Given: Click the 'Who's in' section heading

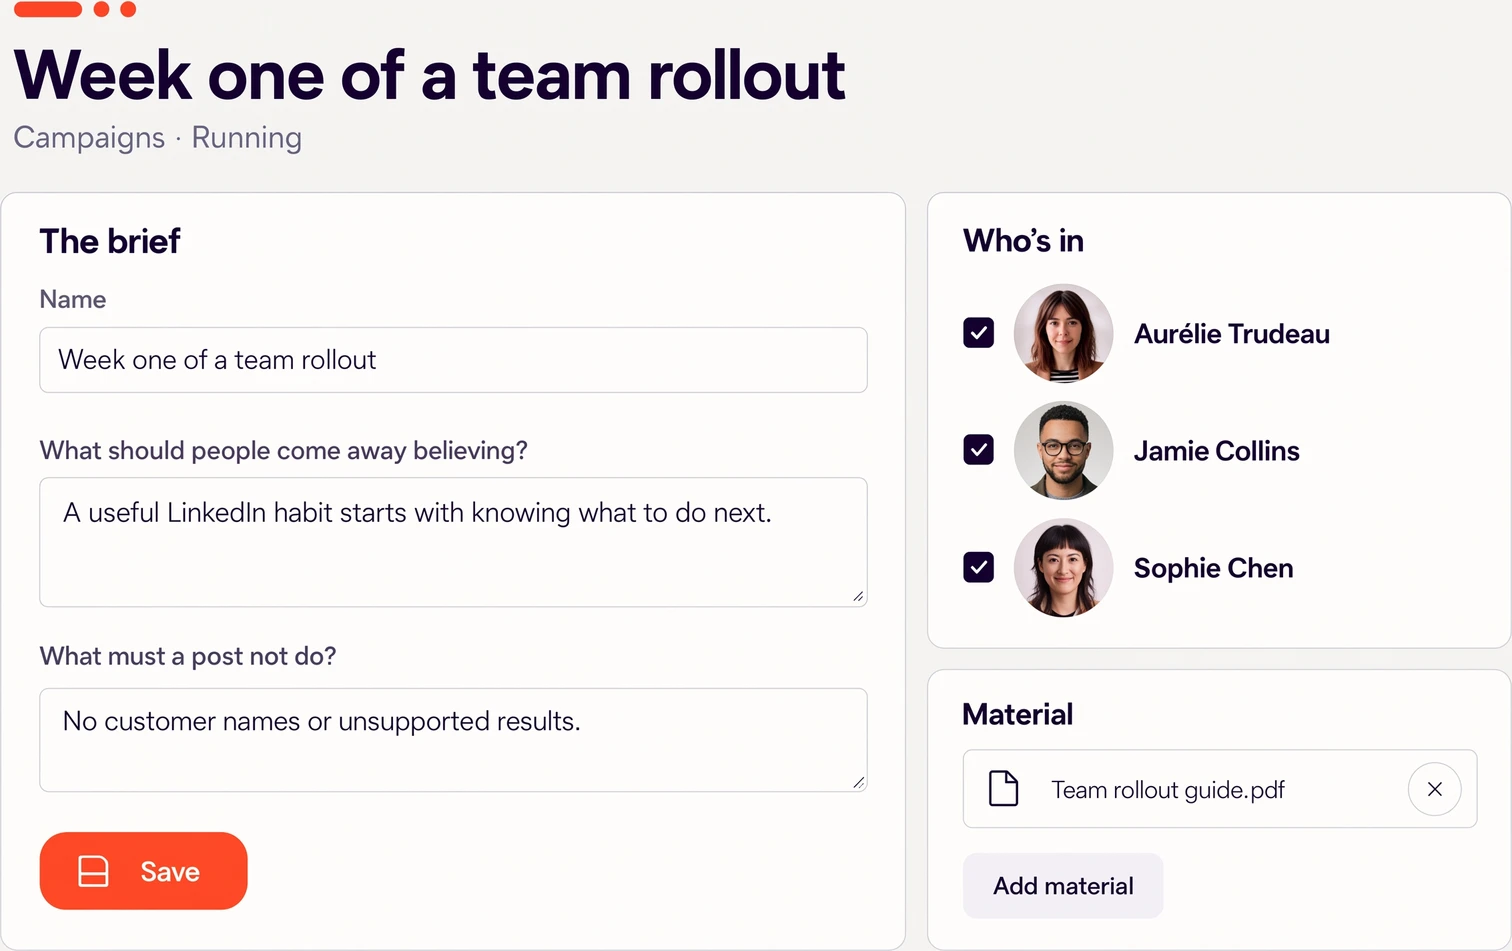Looking at the screenshot, I should pyautogui.click(x=1023, y=241).
